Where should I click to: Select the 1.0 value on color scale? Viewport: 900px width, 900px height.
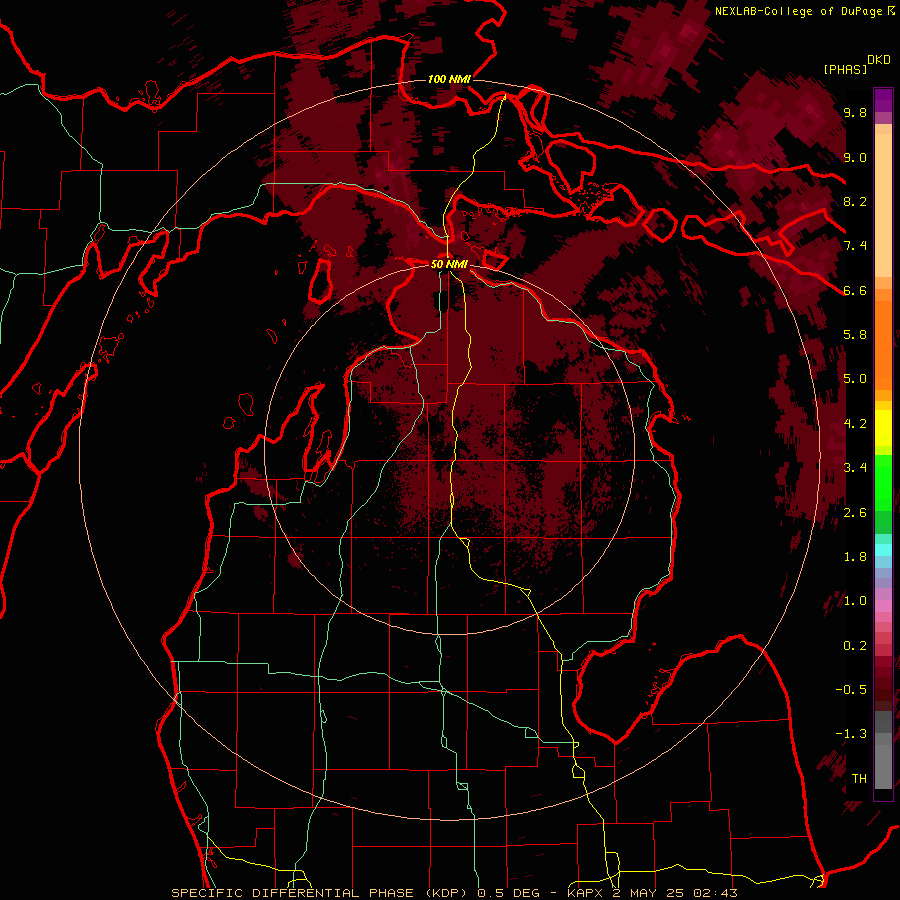point(855,601)
